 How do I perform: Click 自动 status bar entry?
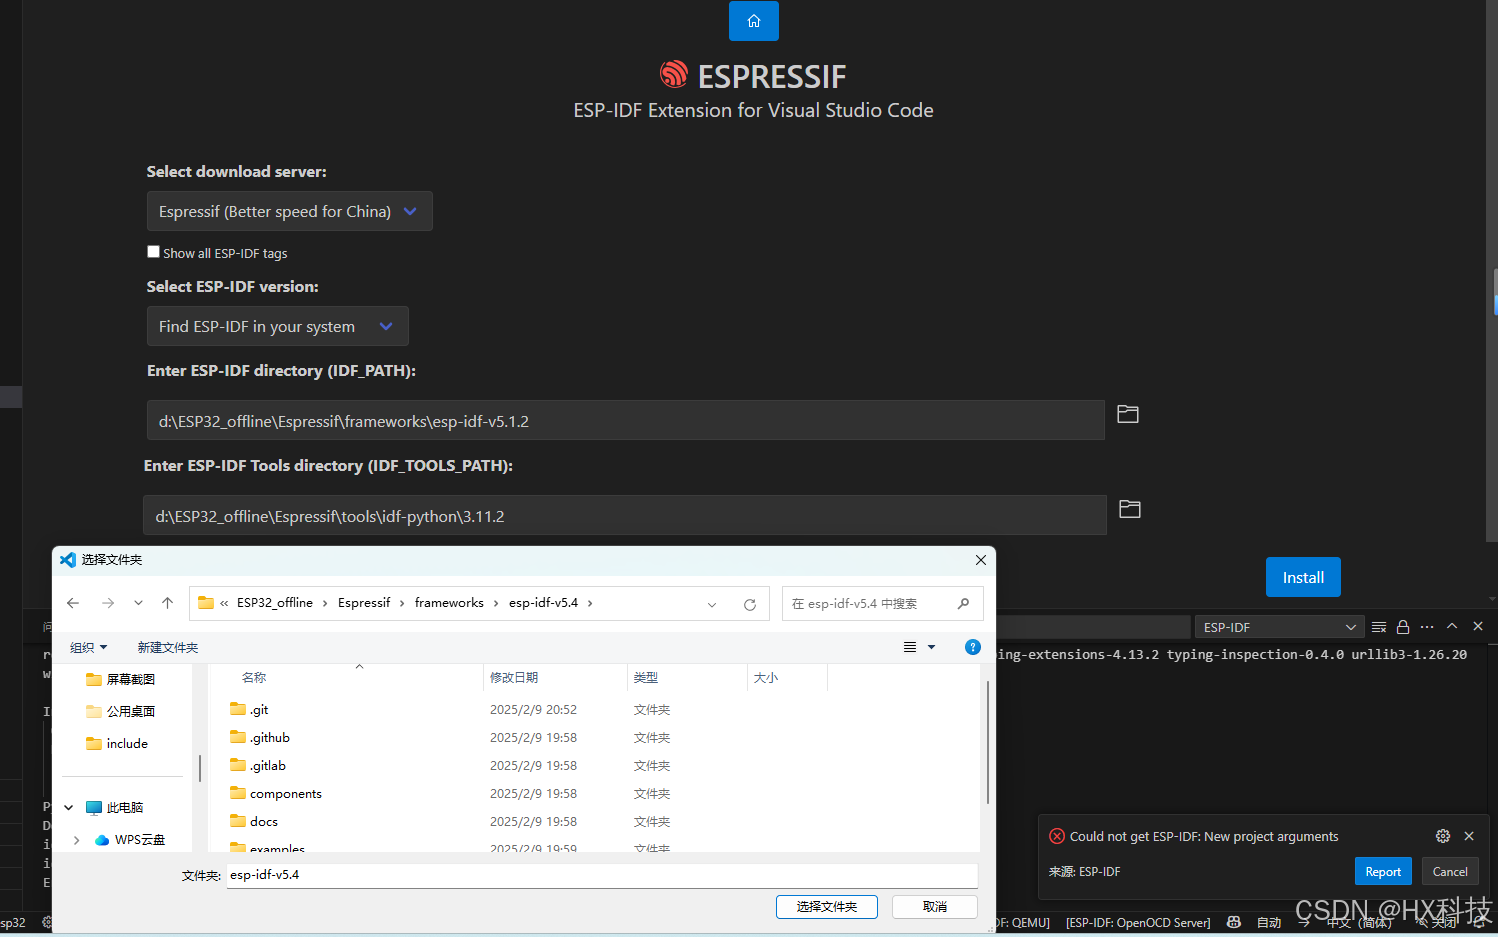[1269, 923]
